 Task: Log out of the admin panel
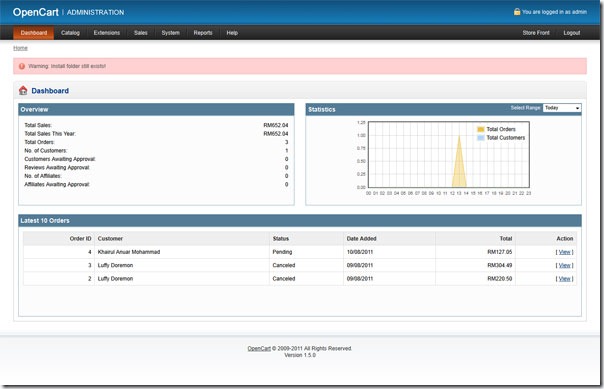pyautogui.click(x=572, y=33)
